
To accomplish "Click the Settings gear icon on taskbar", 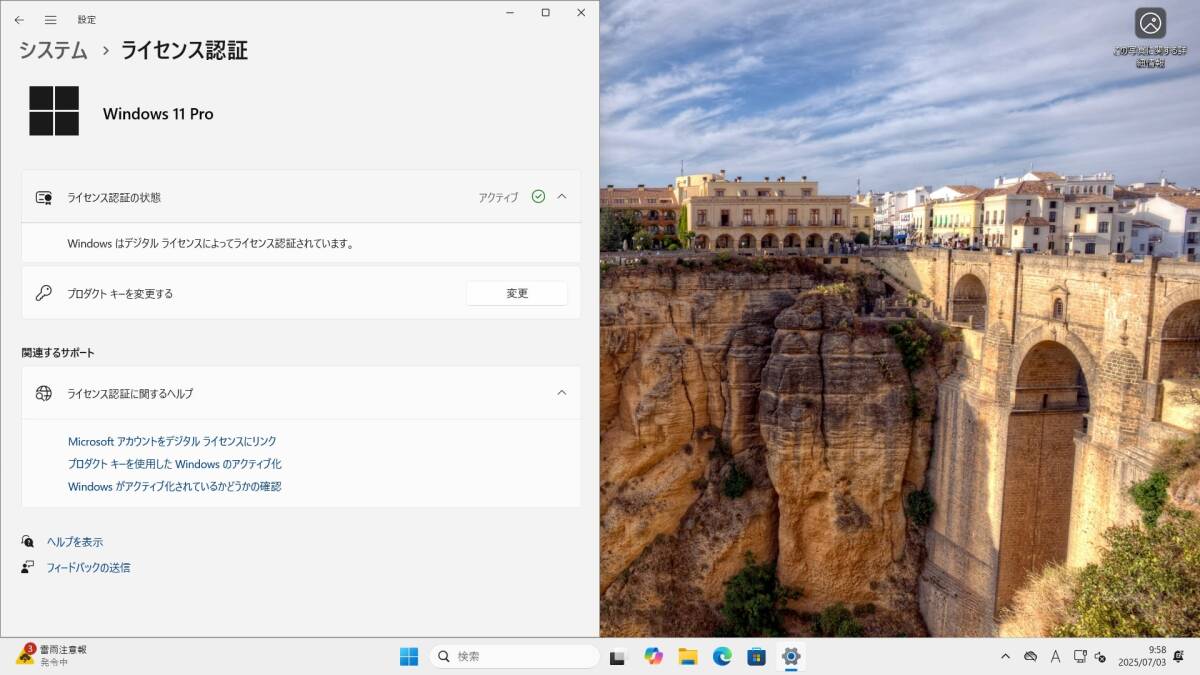I will [x=791, y=656].
